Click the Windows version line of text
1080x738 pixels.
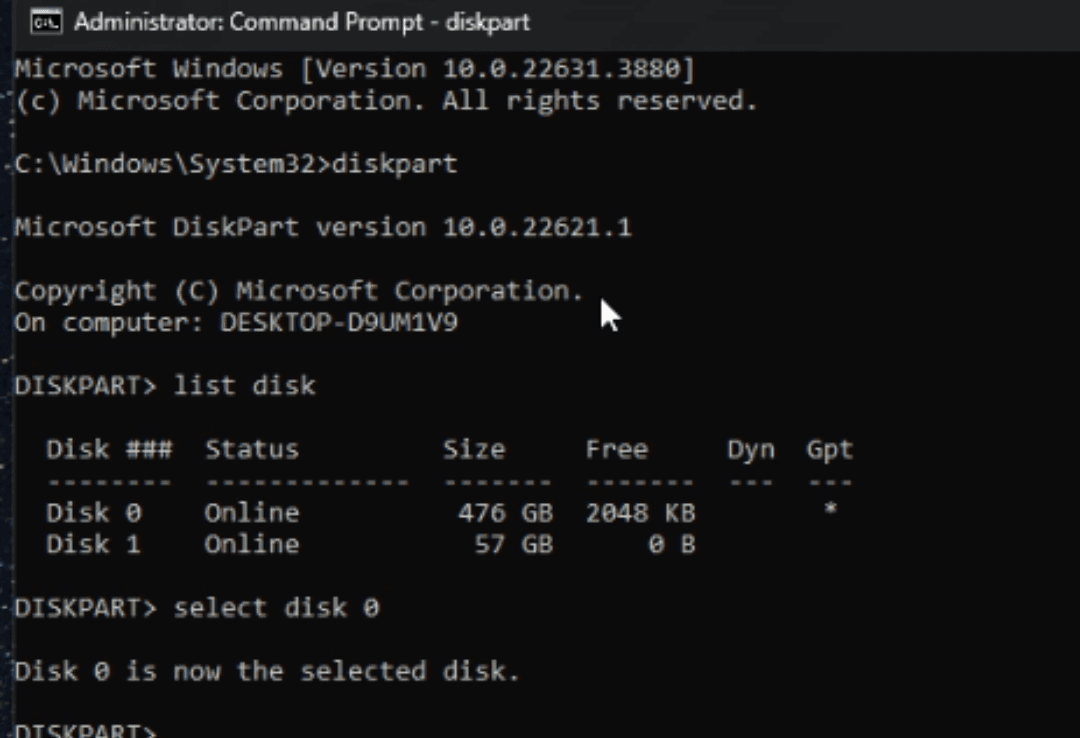tap(355, 69)
